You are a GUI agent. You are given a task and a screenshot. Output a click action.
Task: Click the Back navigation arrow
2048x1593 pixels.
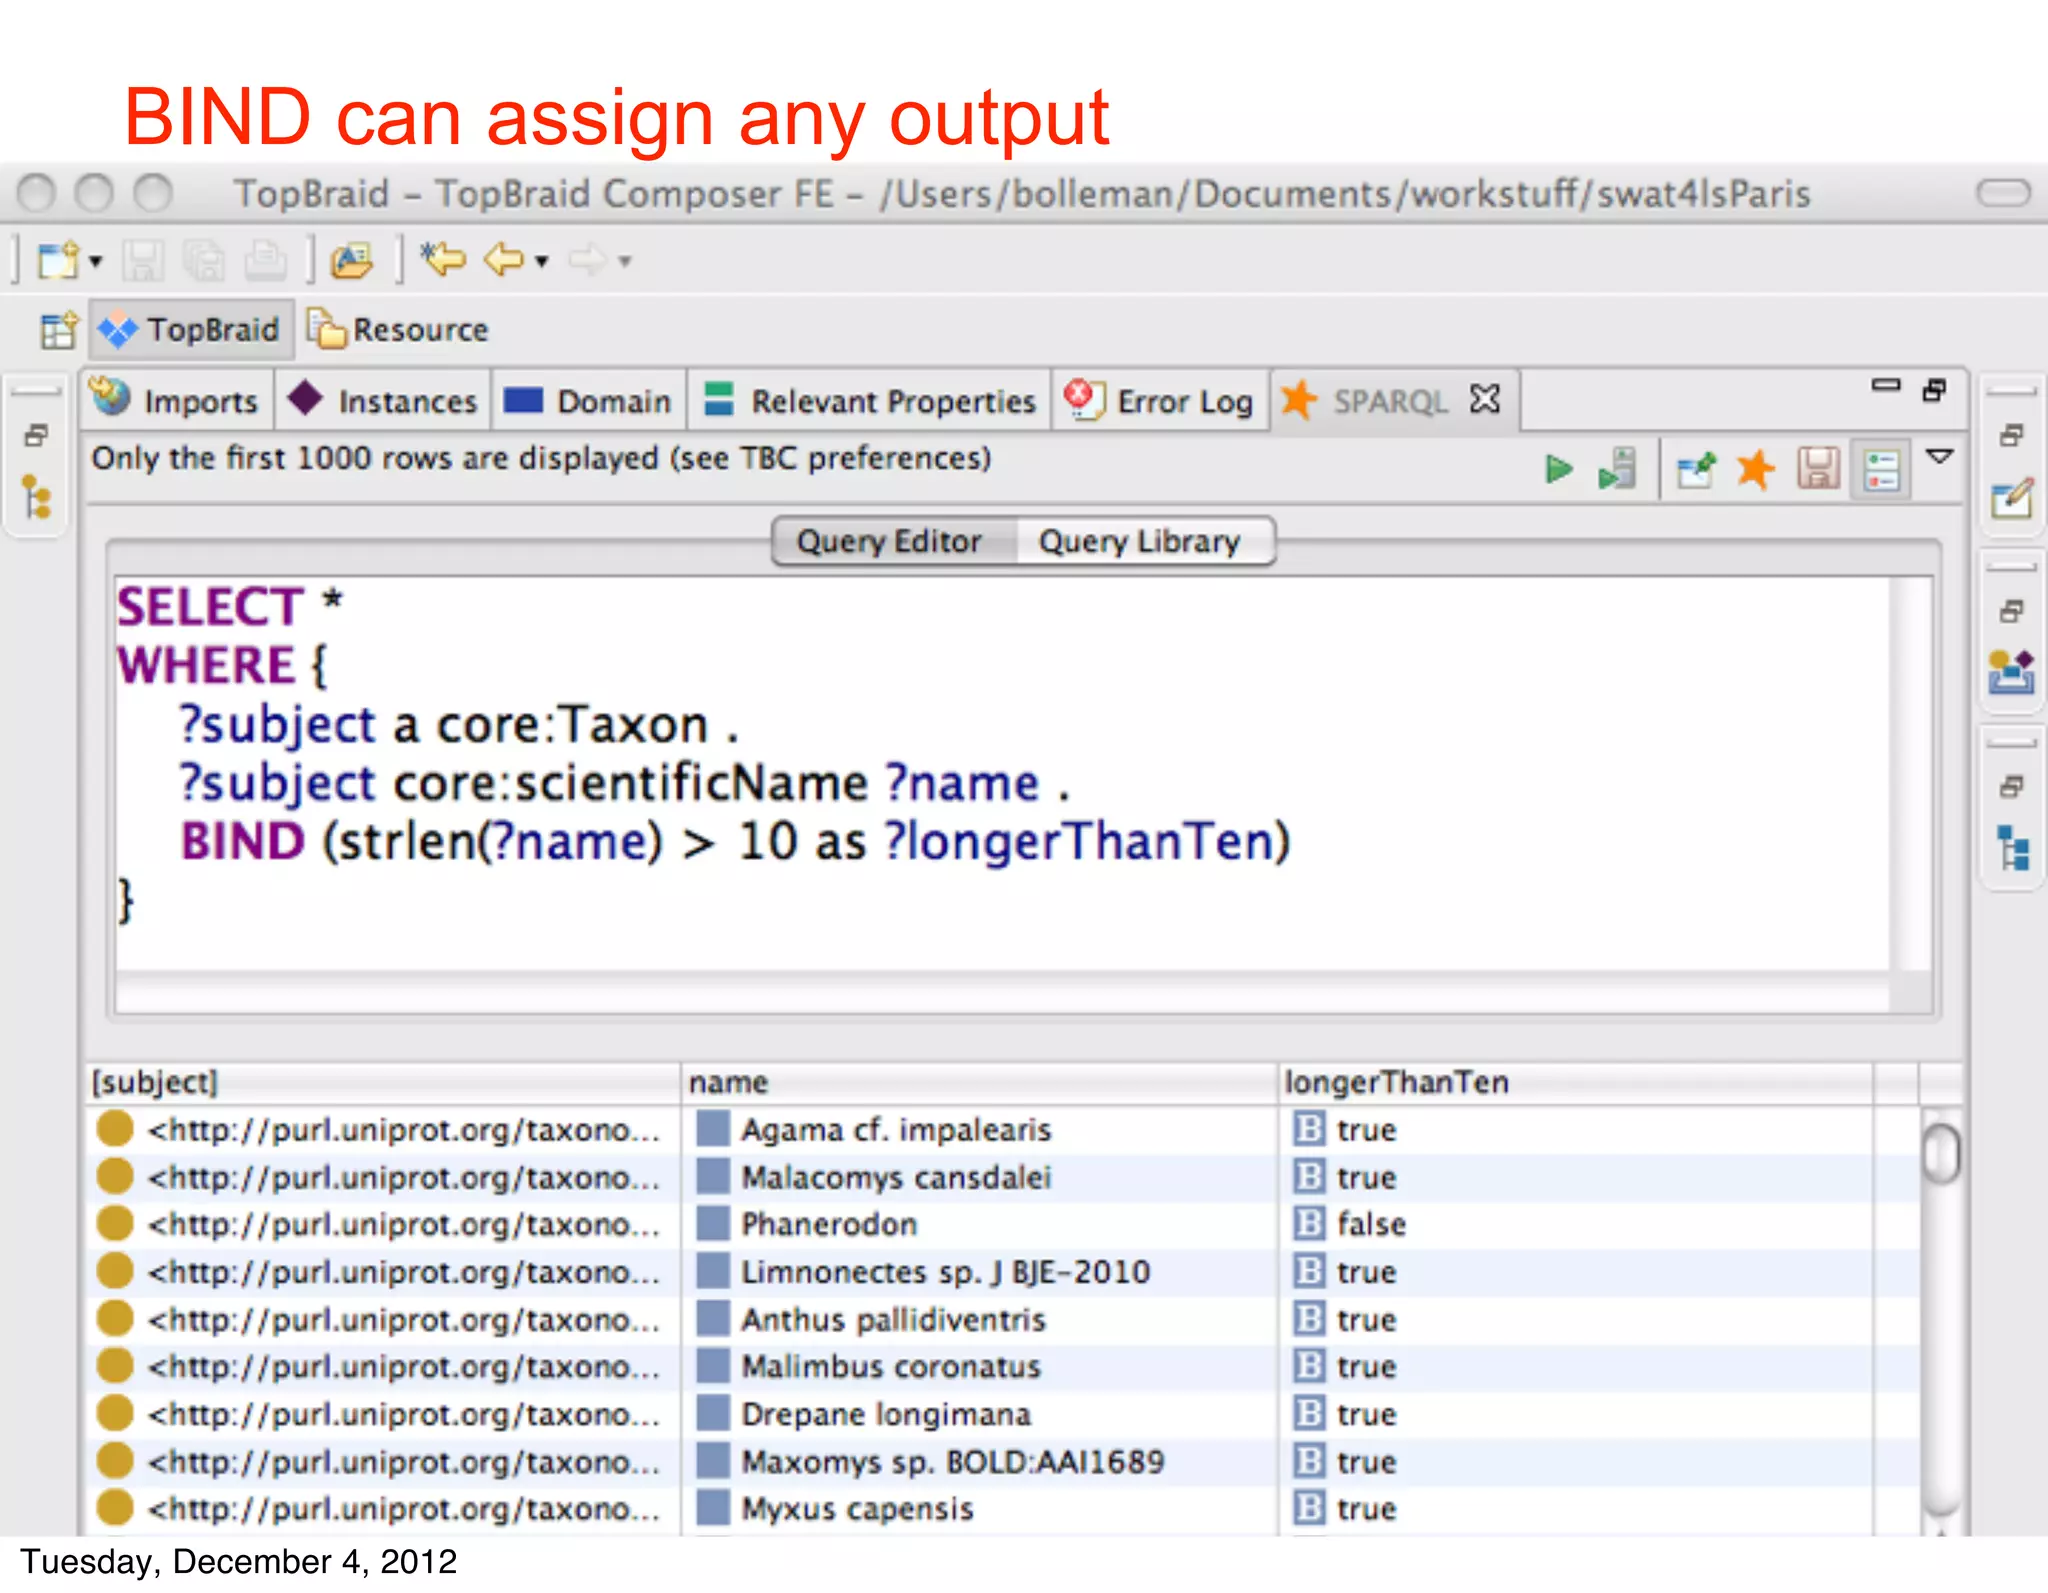click(x=503, y=261)
